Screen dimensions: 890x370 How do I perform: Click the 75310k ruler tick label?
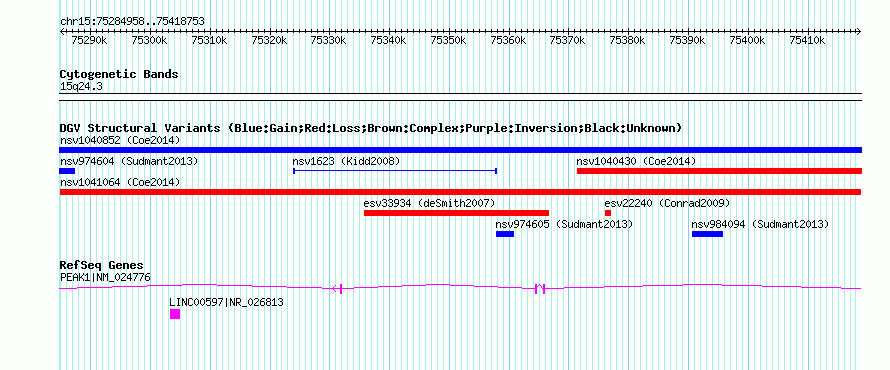point(209,40)
